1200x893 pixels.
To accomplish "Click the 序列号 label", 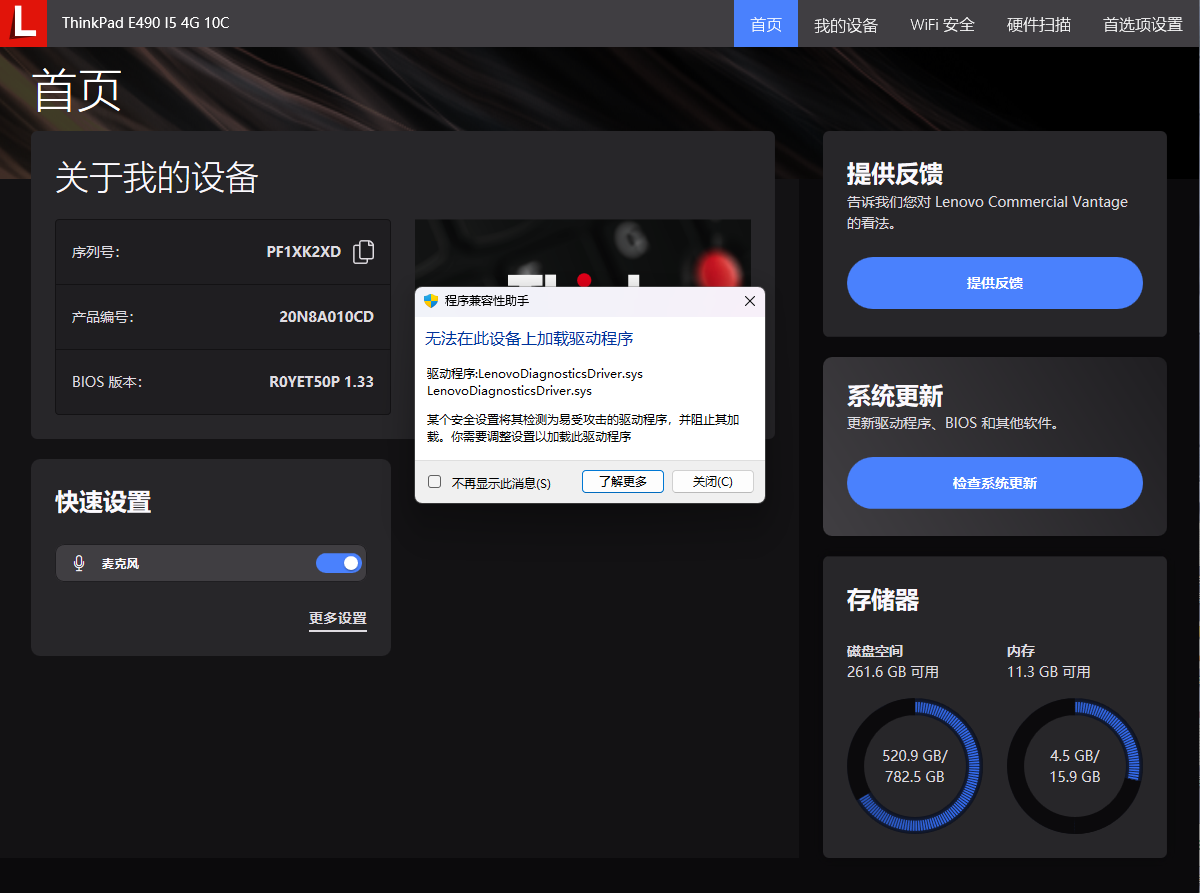I will click(x=96, y=253).
